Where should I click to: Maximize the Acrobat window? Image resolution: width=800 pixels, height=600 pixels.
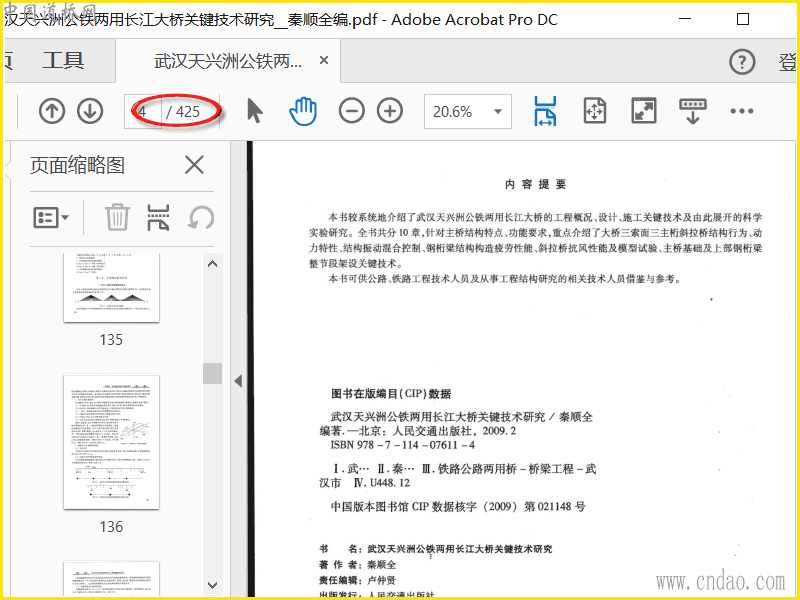743,19
